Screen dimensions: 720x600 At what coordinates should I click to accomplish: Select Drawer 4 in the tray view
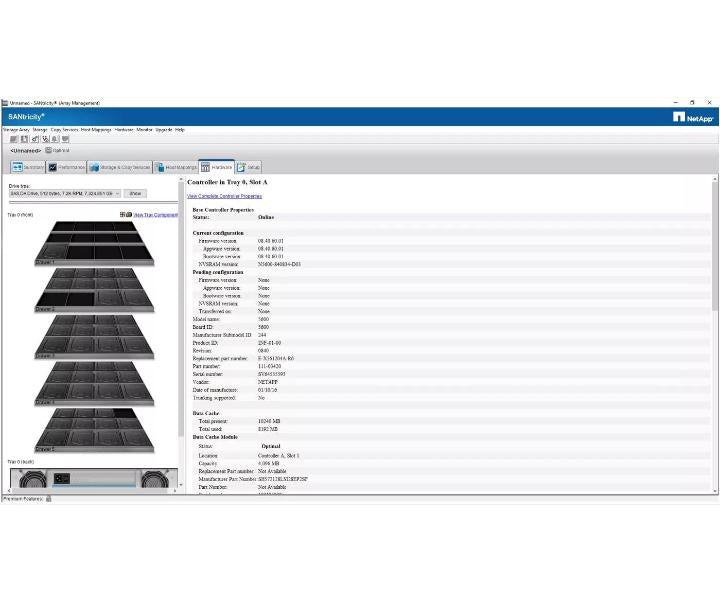tap(94, 384)
